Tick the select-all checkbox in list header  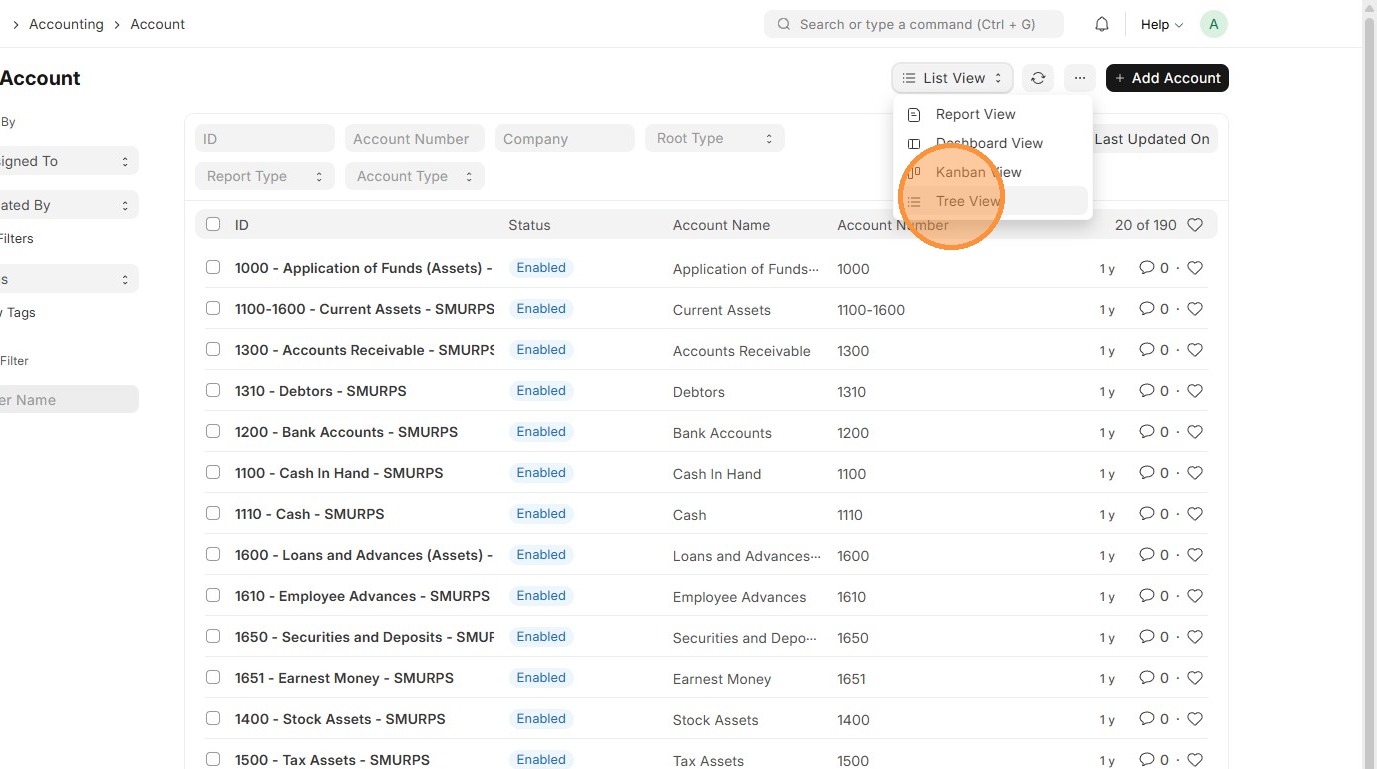tap(213, 224)
